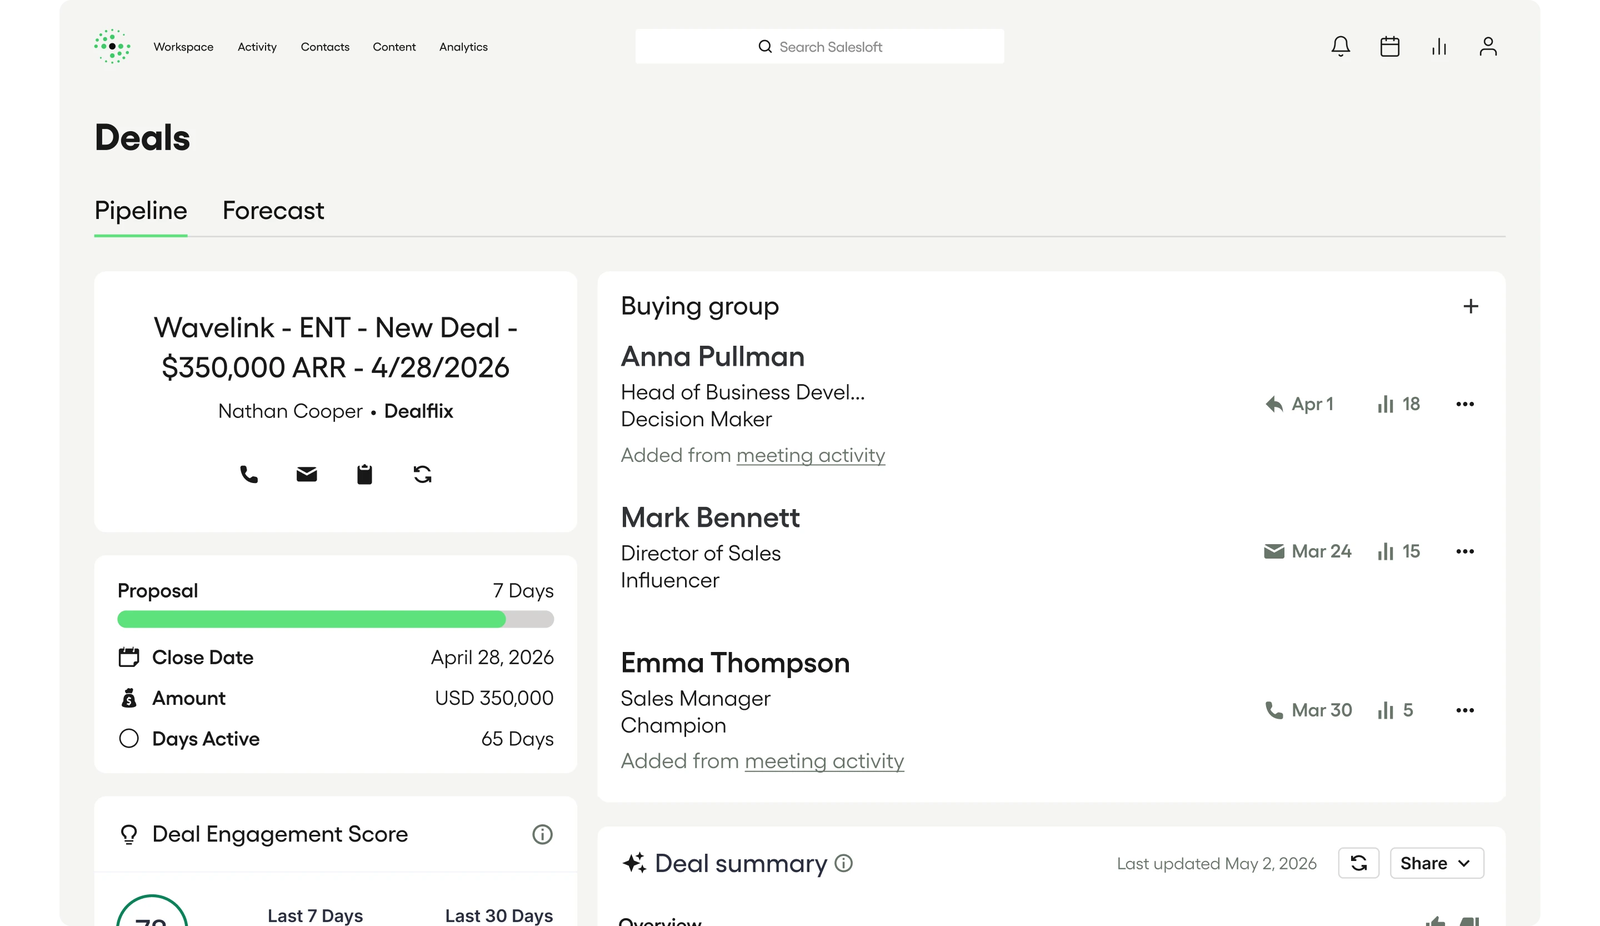The width and height of the screenshot is (1600, 926).
Task: Open the Analytics menu
Action: 463,47
